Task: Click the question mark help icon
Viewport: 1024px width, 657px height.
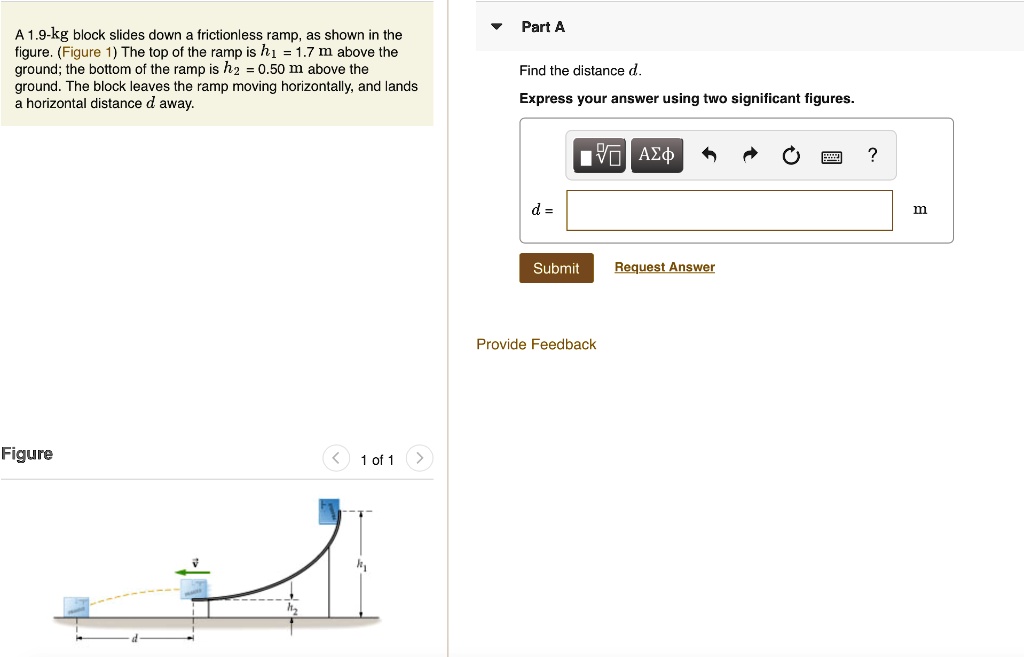Action: point(871,154)
